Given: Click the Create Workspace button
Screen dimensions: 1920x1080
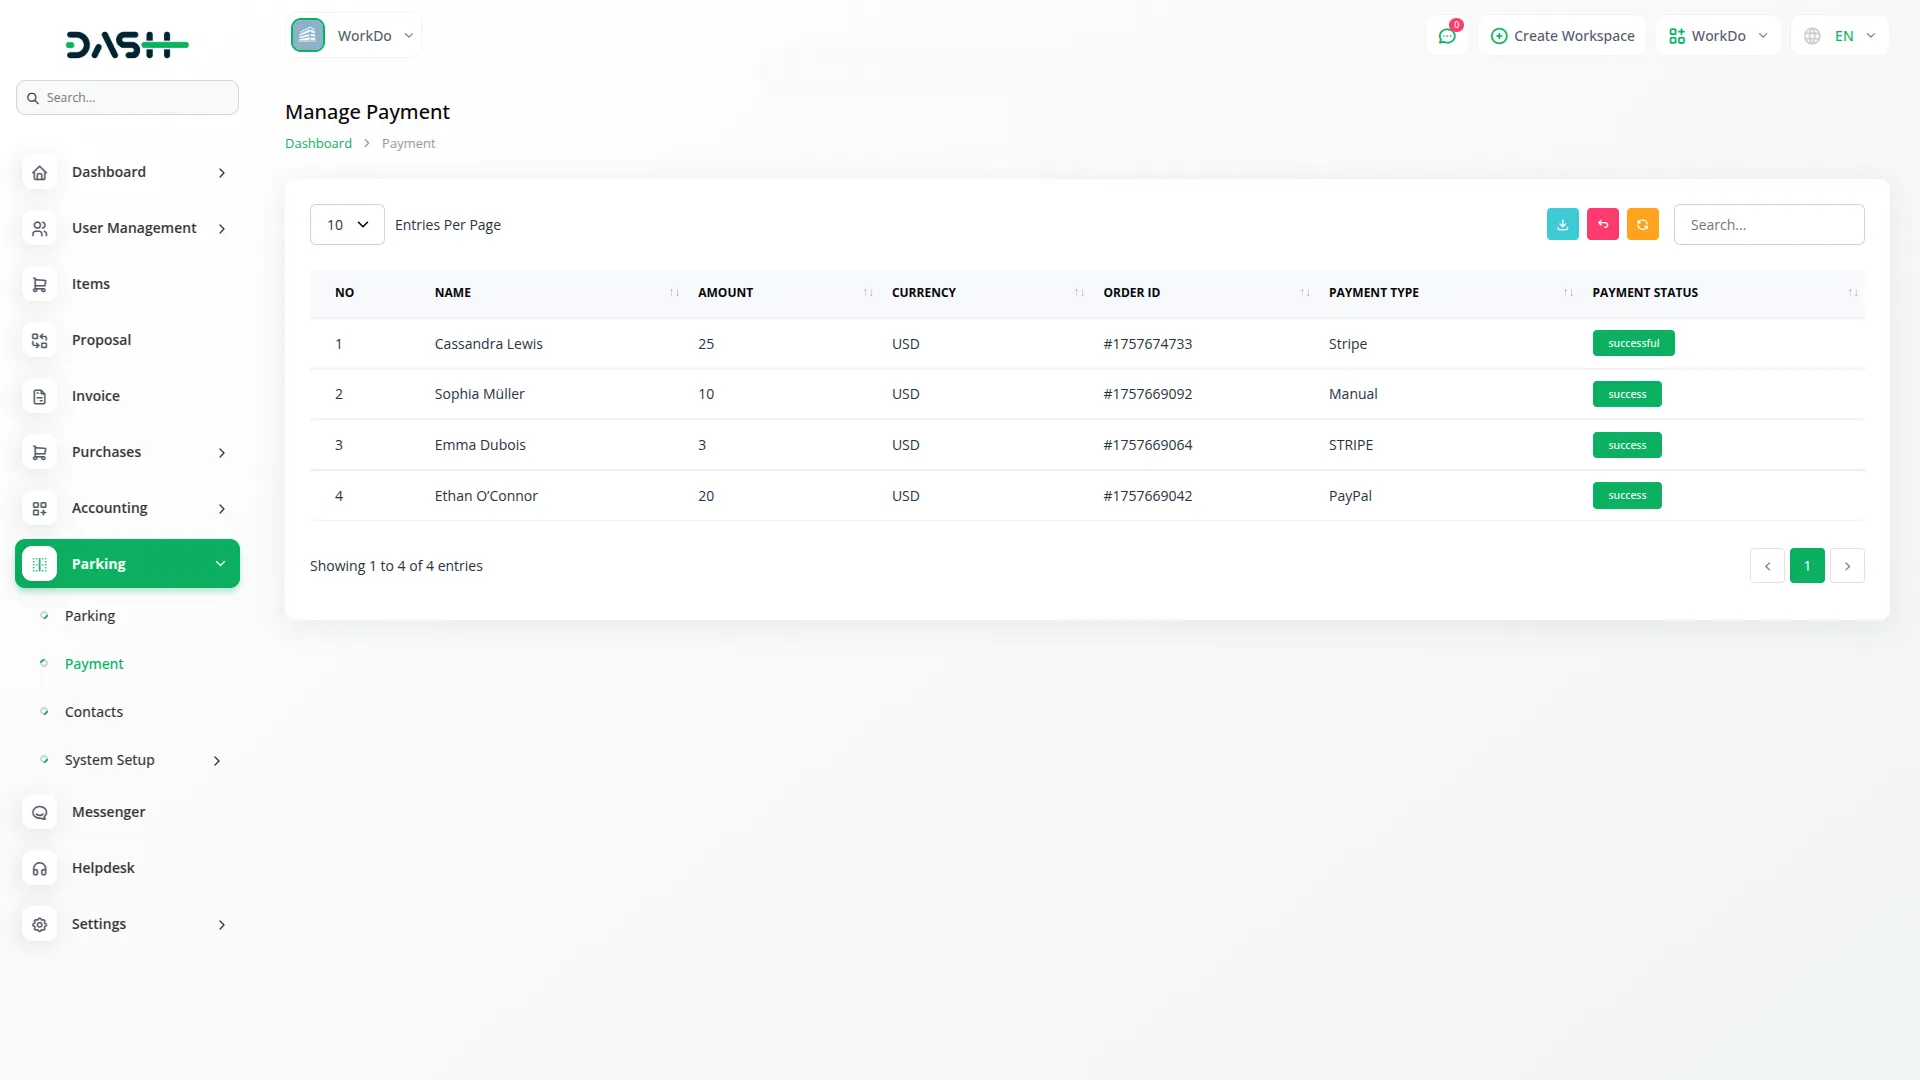Looking at the screenshot, I should [1562, 36].
